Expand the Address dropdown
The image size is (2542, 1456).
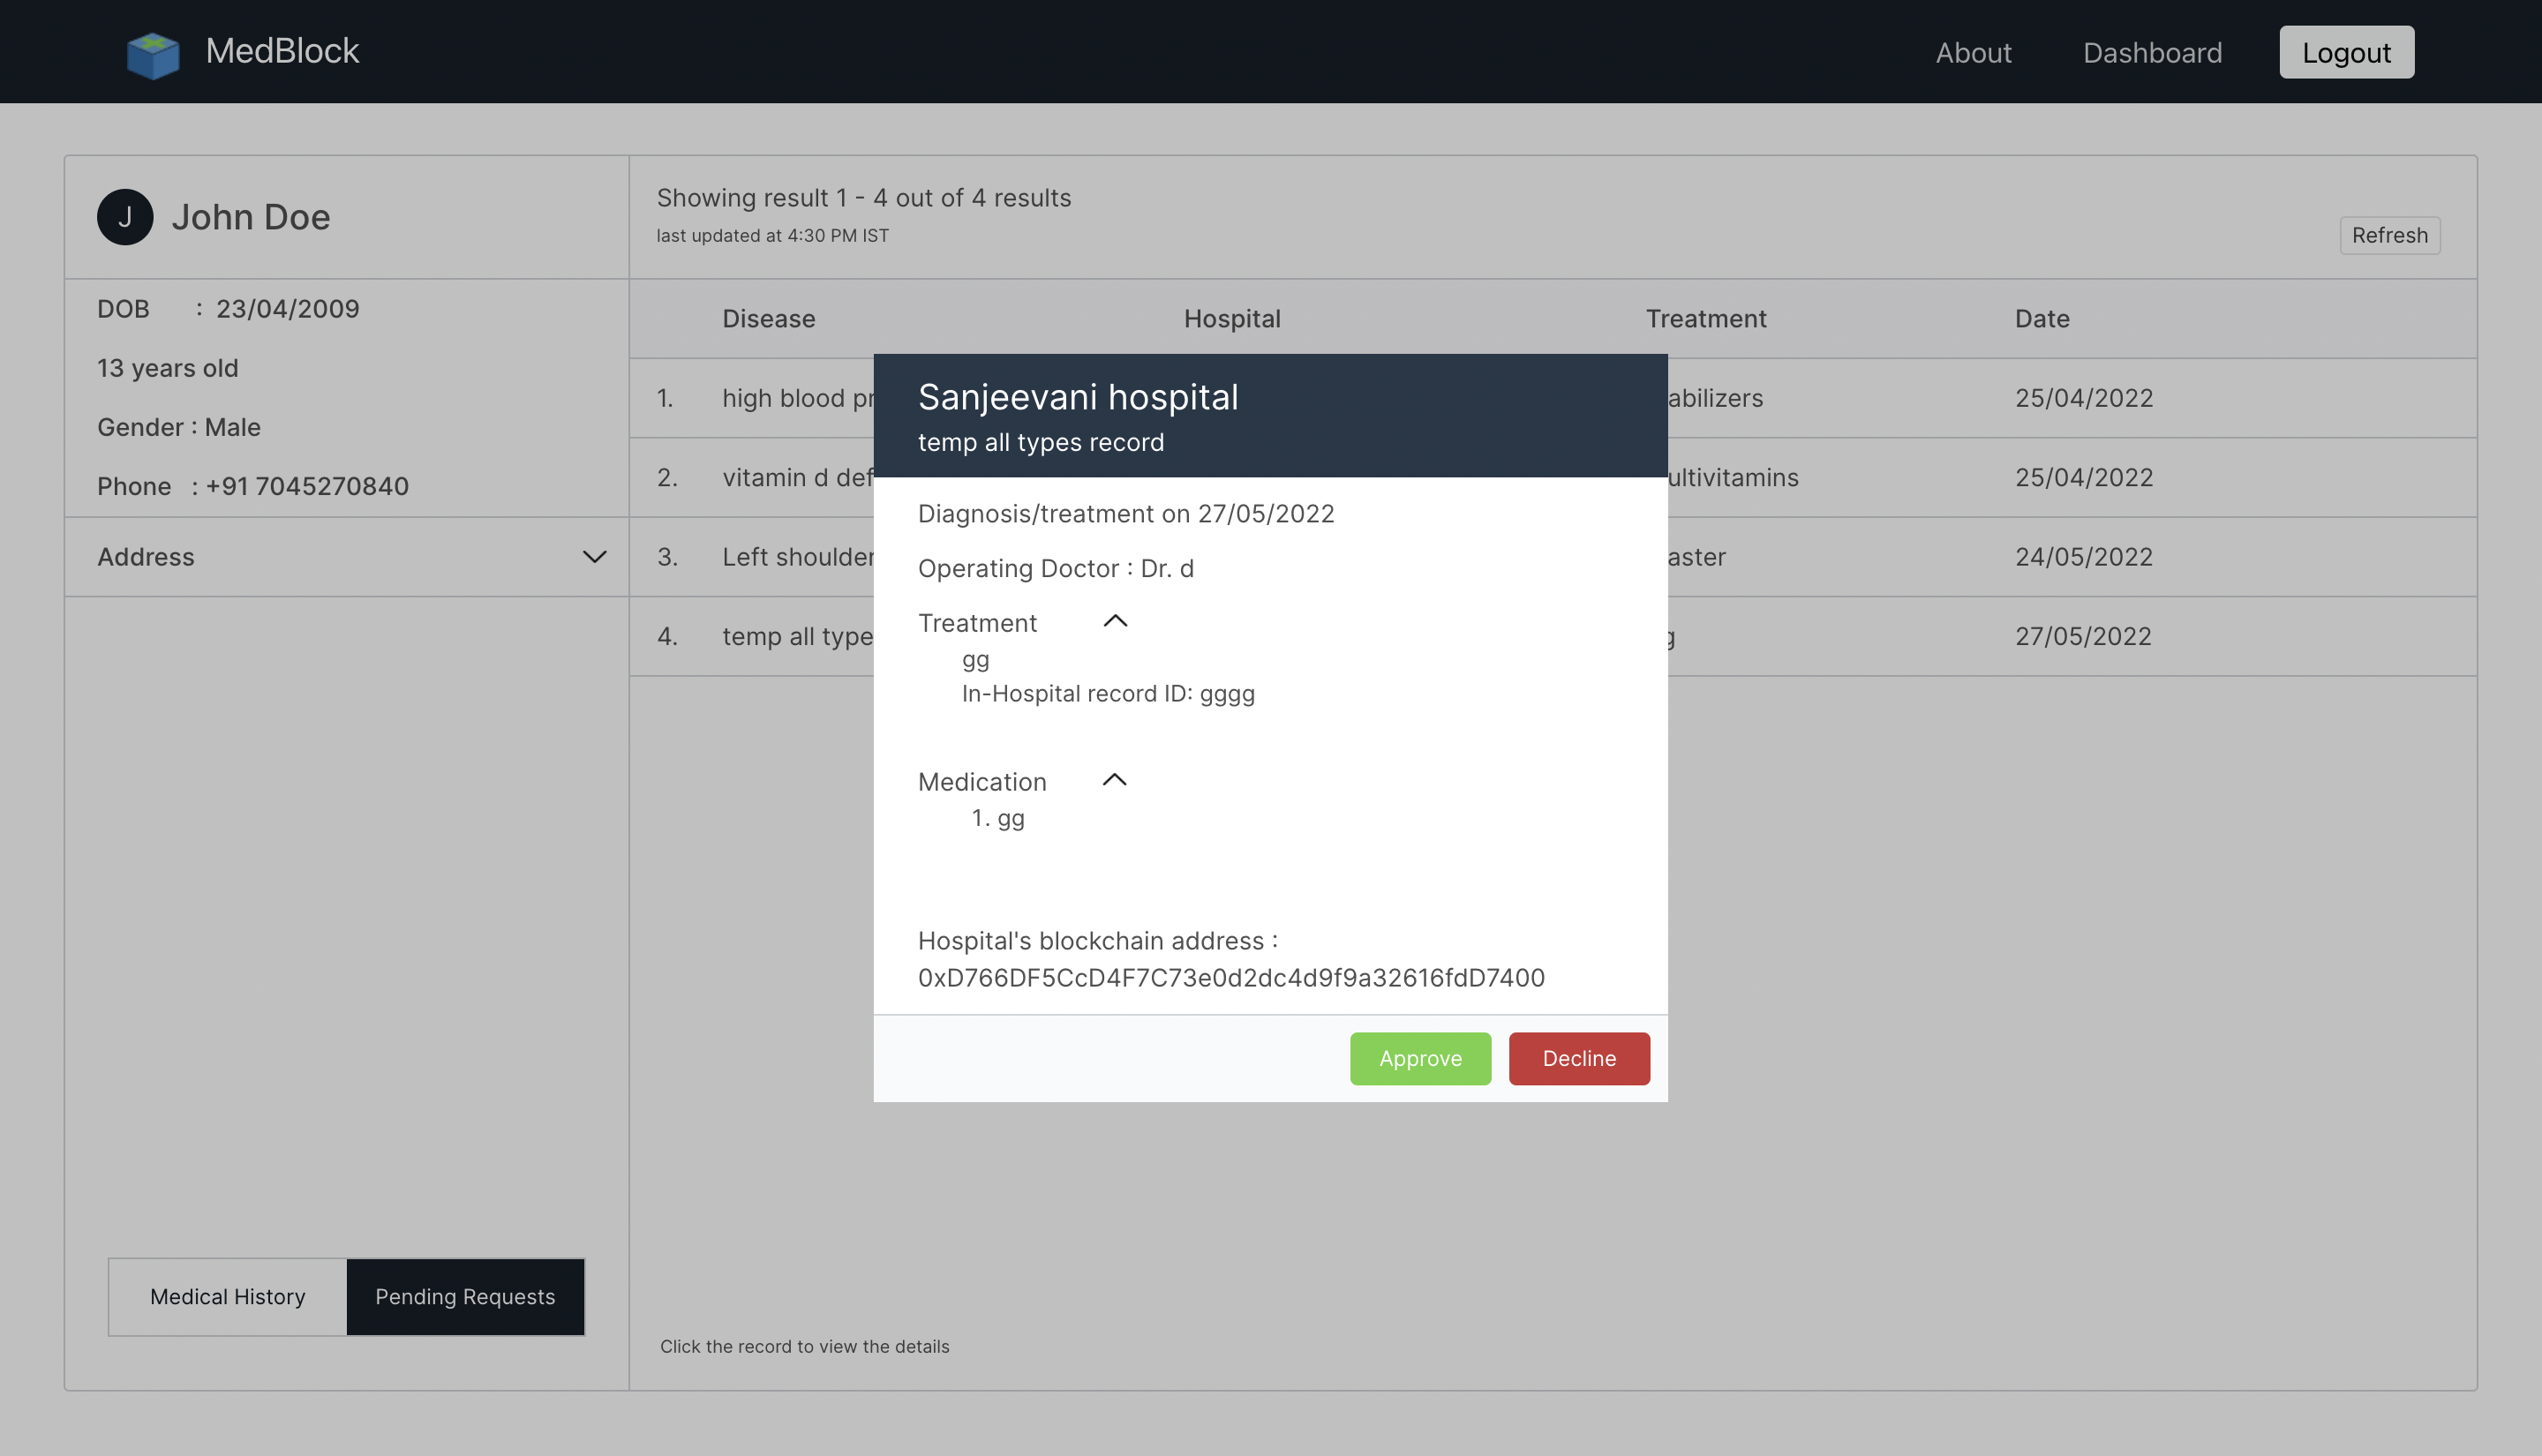pyautogui.click(x=594, y=557)
